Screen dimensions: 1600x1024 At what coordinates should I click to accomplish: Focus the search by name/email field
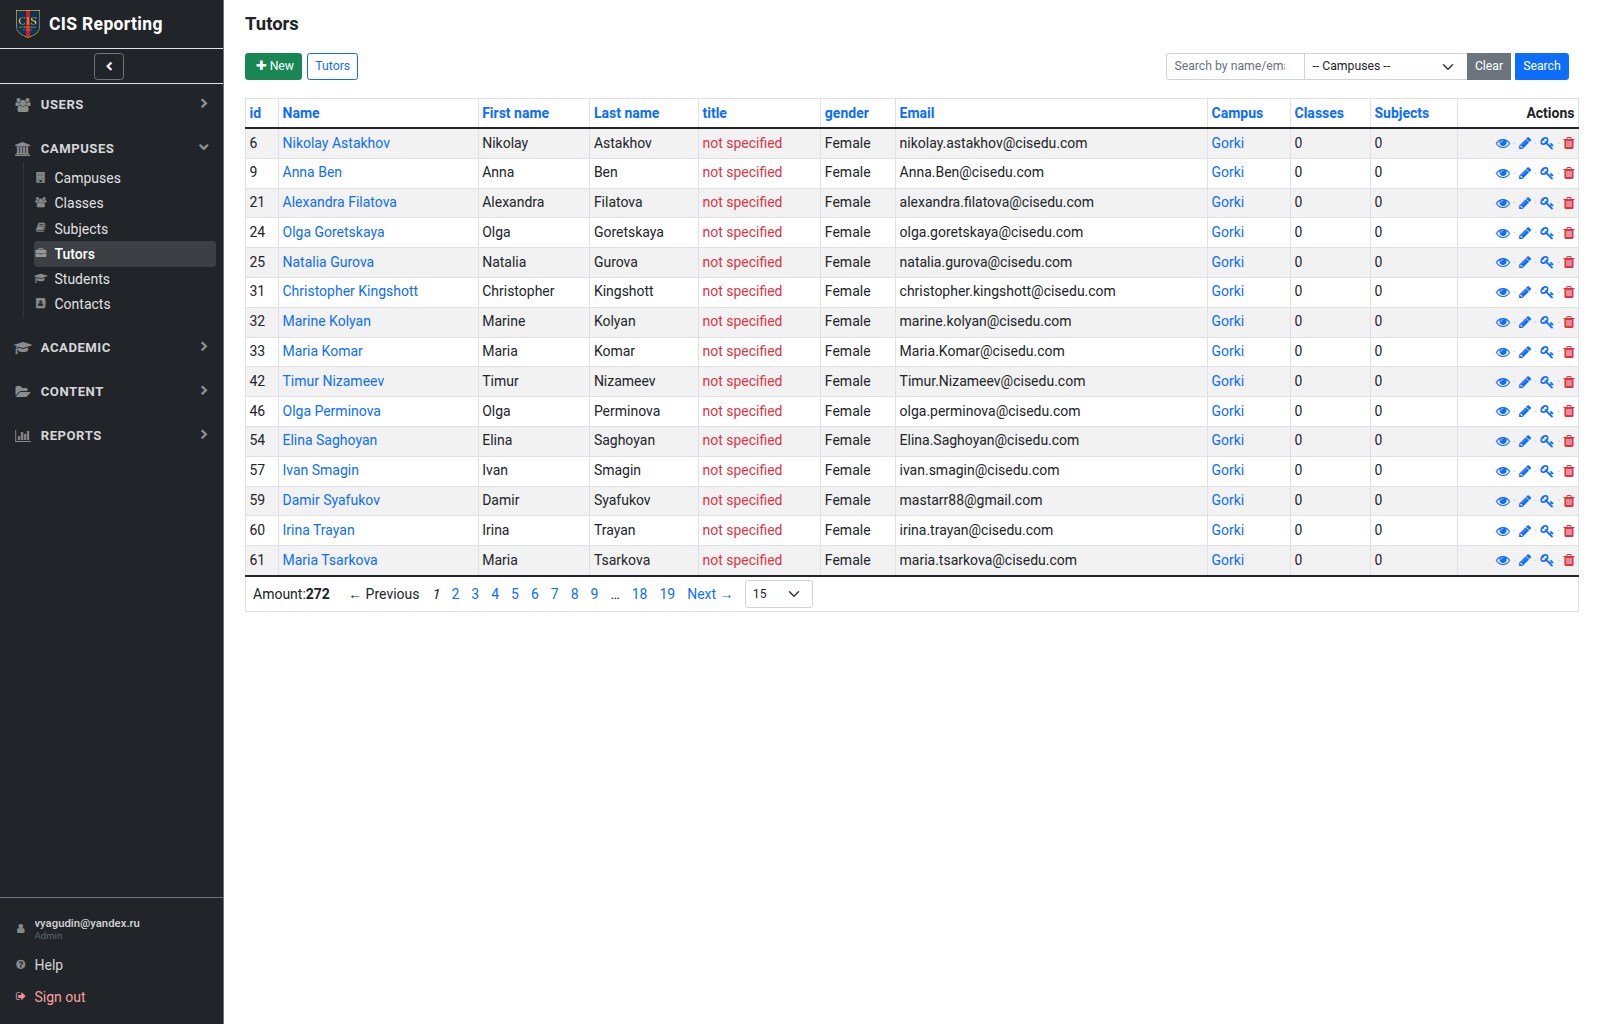pyautogui.click(x=1235, y=66)
